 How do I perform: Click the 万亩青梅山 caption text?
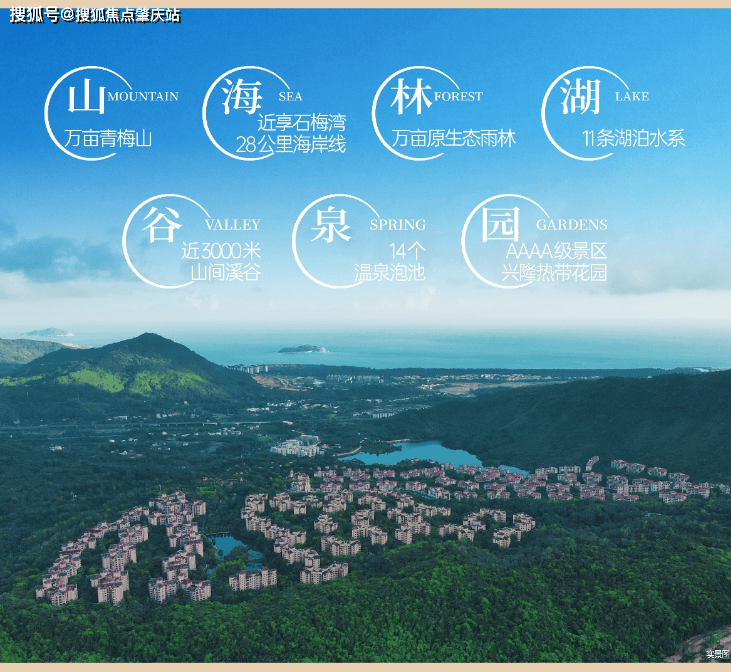tap(107, 139)
